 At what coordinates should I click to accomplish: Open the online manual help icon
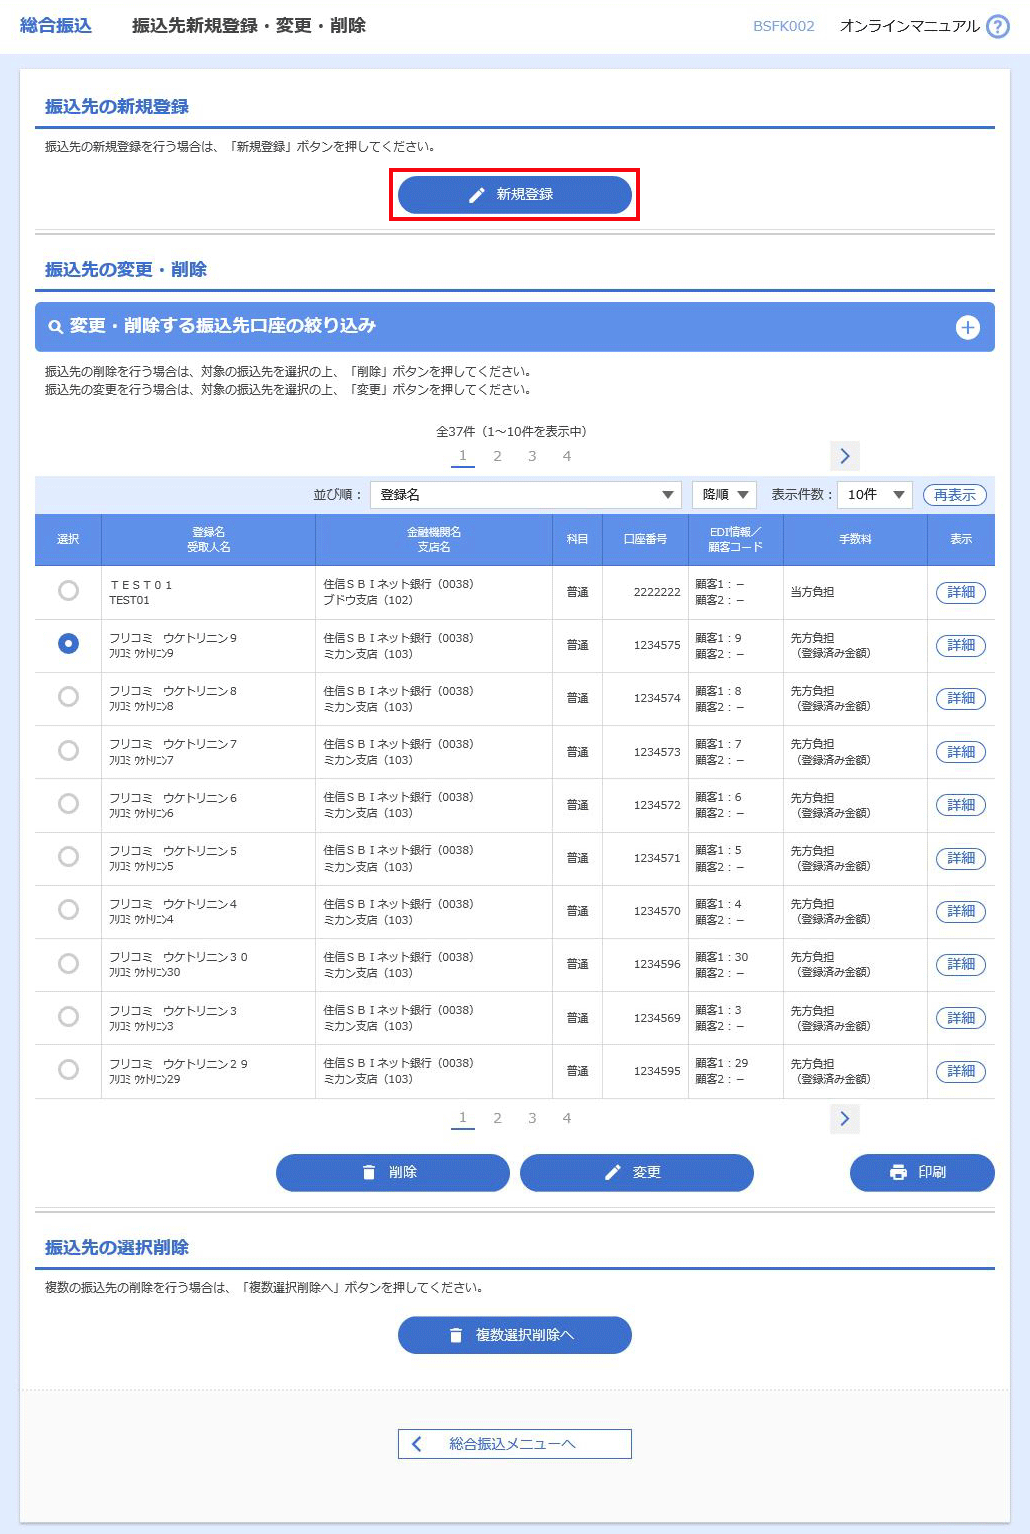997,26
